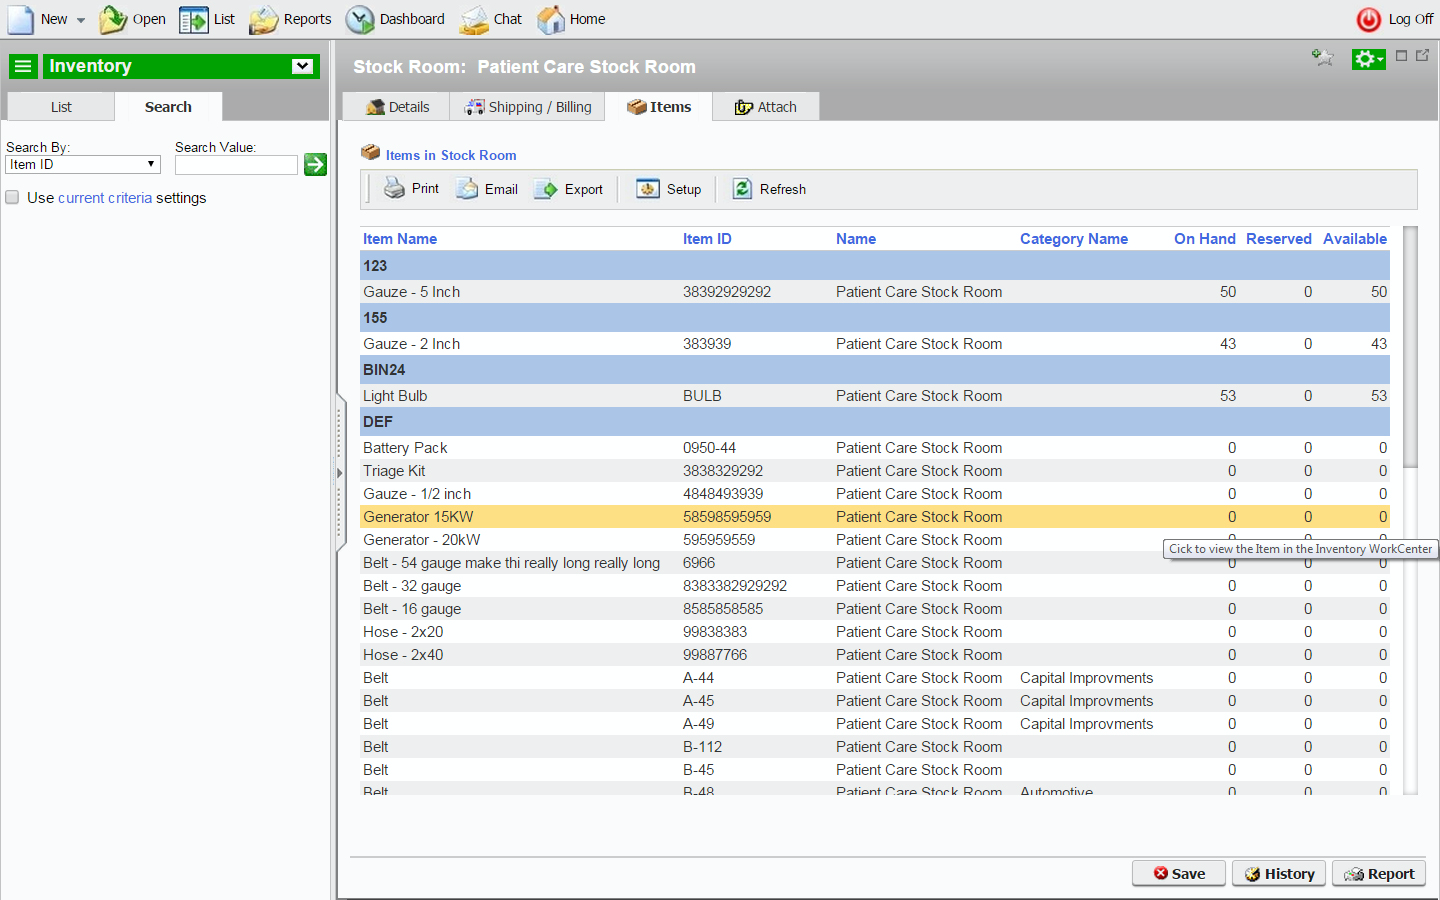Enable Use current criteria settings checkbox
This screenshot has width=1440, height=900.
click(x=12, y=197)
